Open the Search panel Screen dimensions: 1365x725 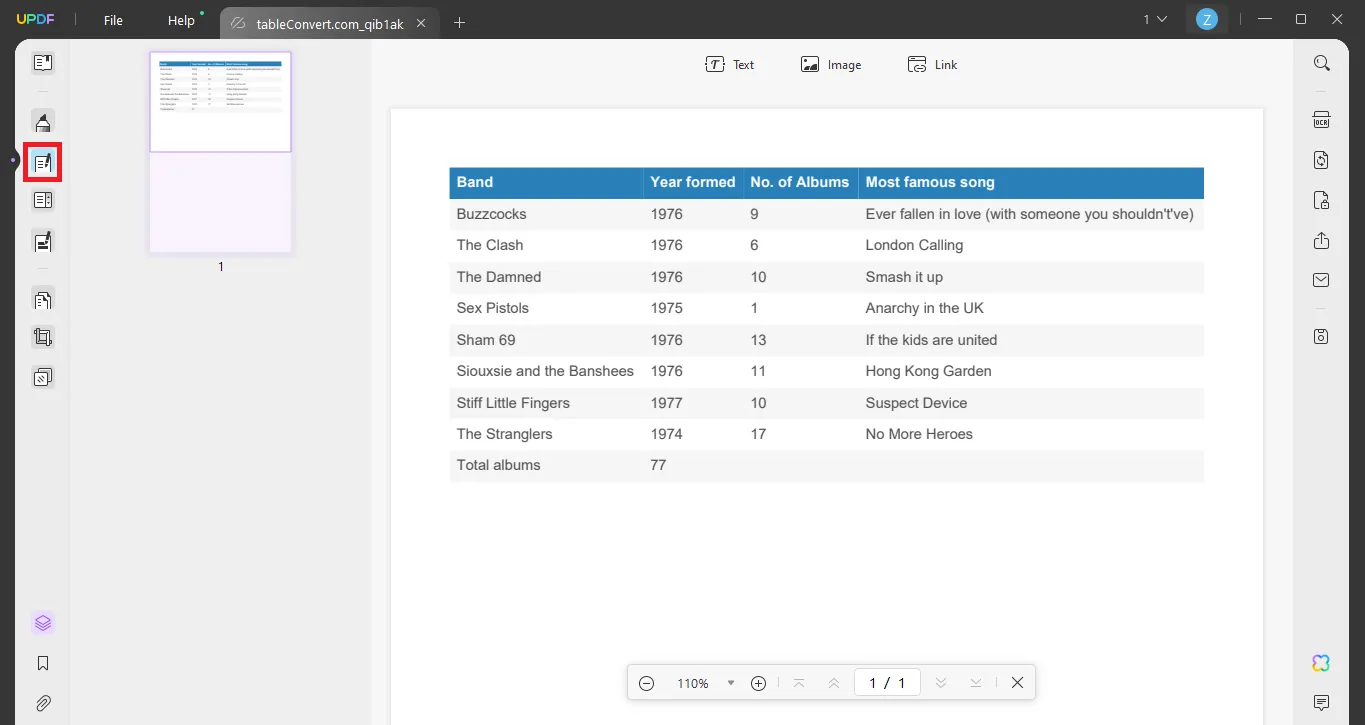click(x=1321, y=62)
